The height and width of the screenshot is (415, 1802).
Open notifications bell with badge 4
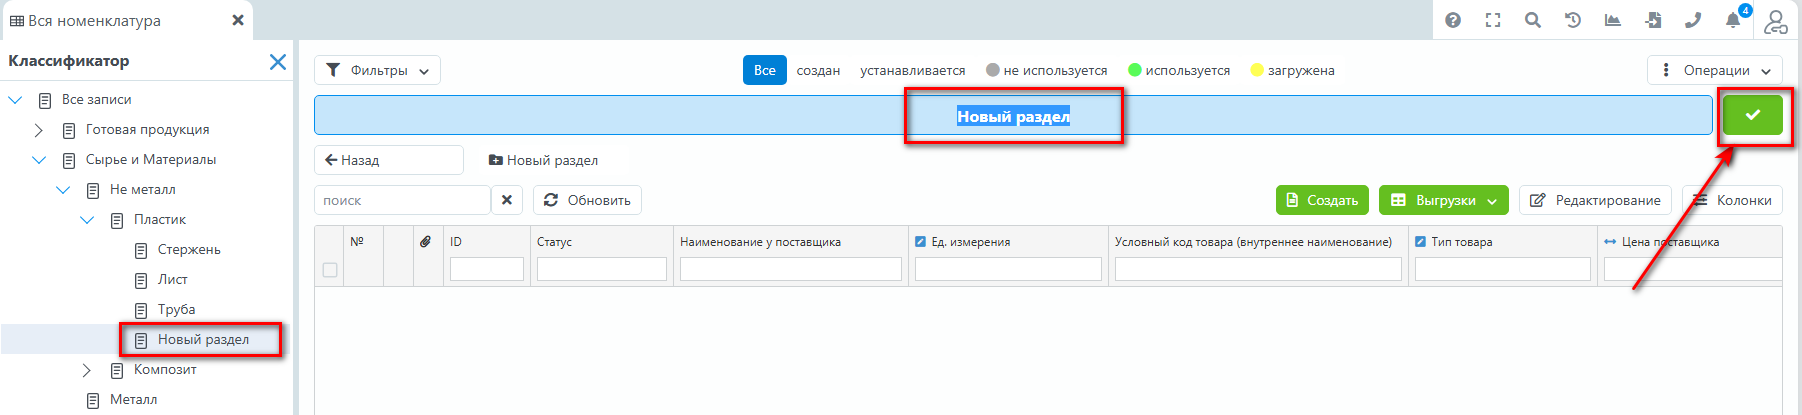[1733, 20]
